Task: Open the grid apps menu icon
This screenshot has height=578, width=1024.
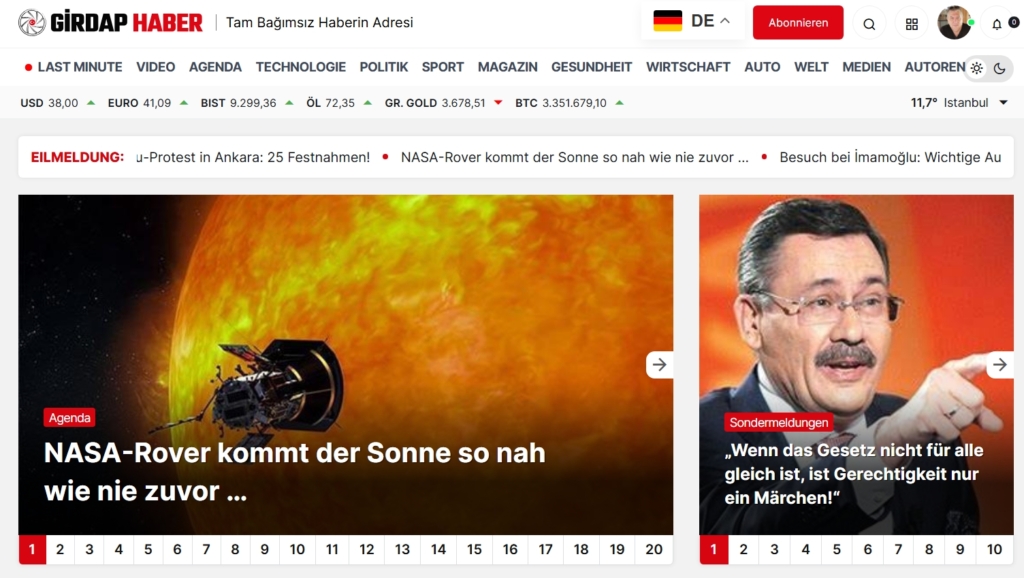Action: pyautogui.click(x=912, y=24)
